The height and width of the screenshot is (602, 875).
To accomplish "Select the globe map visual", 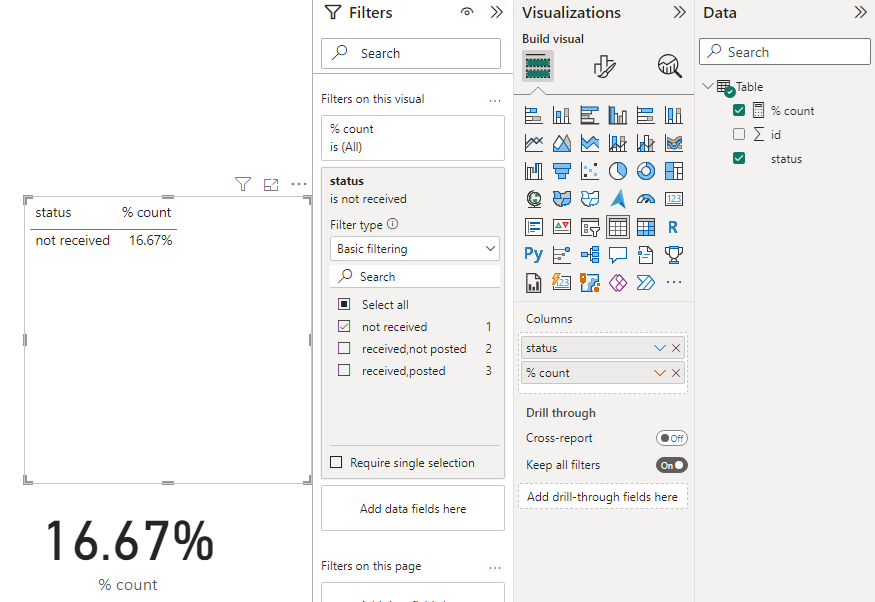I will click(533, 199).
